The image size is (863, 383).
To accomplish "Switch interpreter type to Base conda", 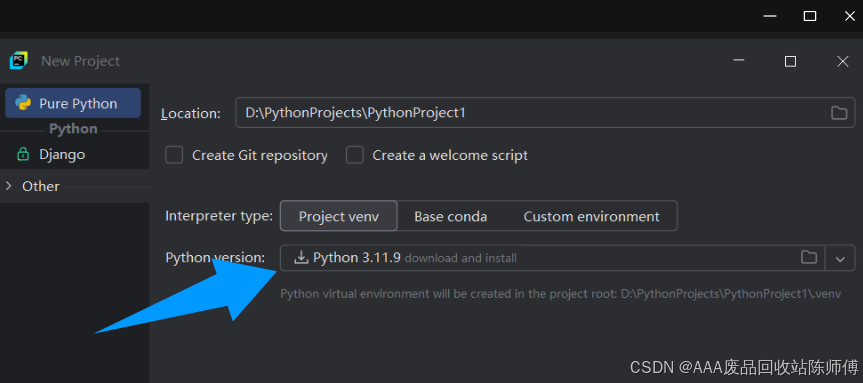I will (450, 216).
